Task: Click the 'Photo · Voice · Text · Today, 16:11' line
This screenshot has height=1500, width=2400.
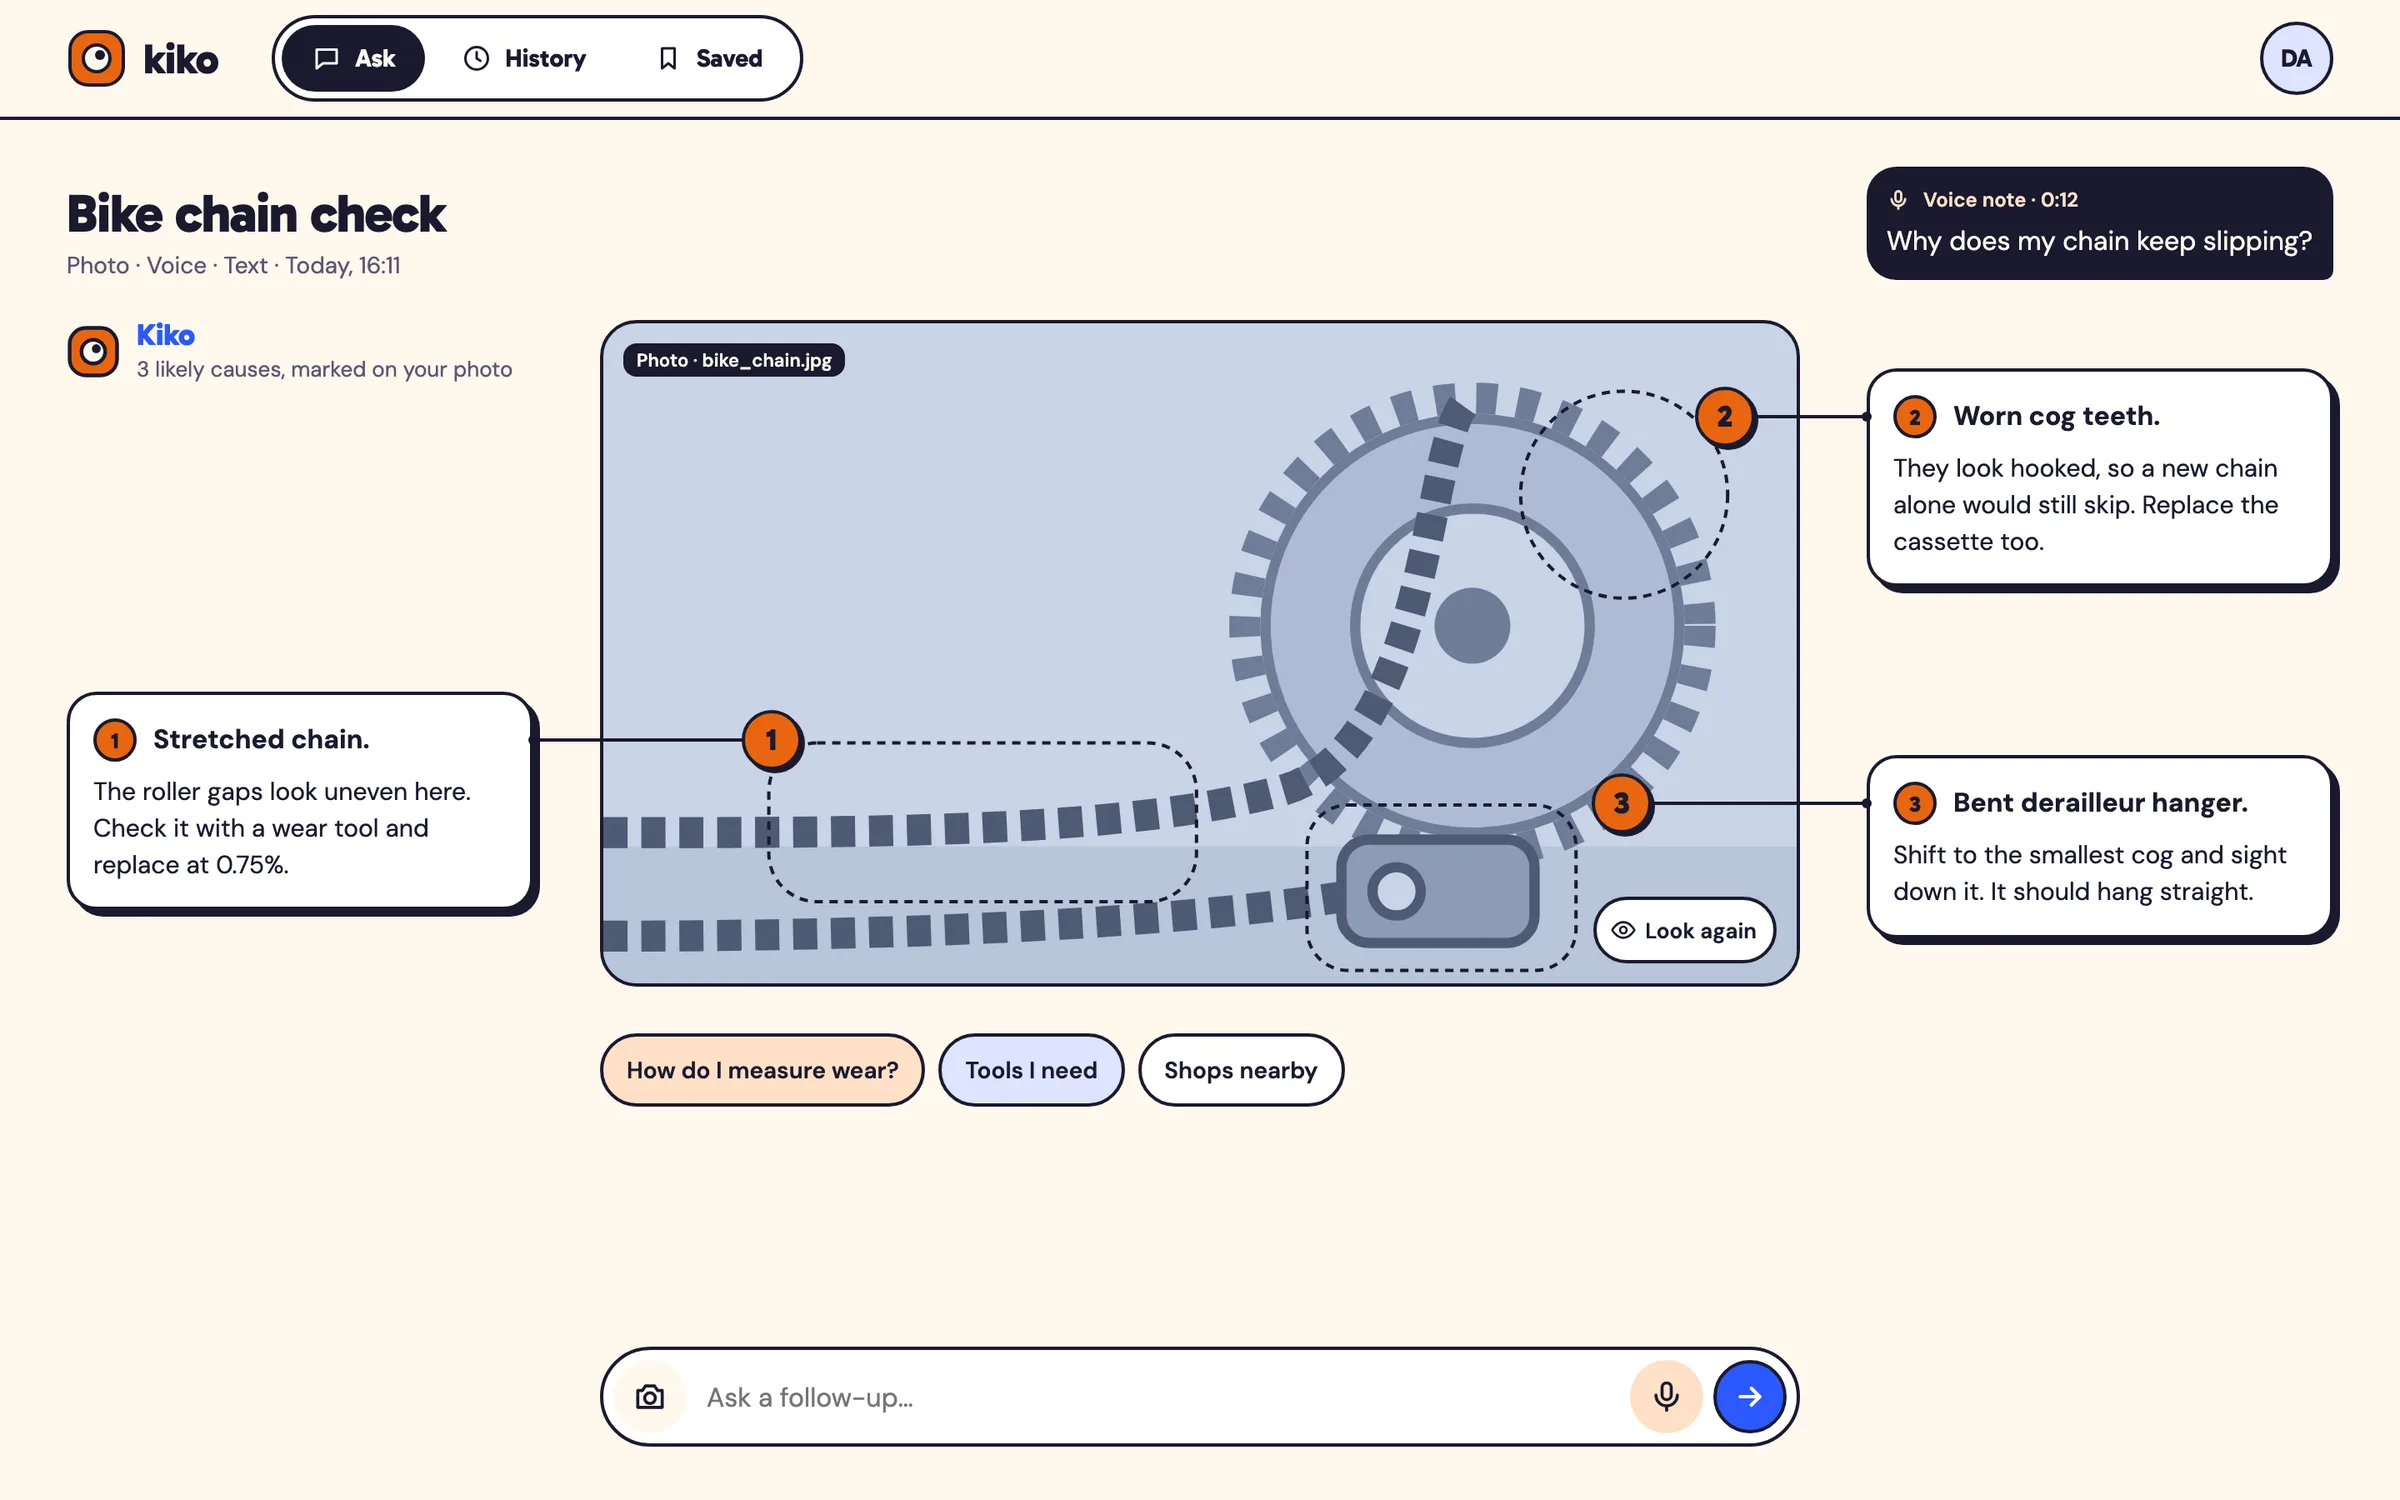Action: (x=233, y=265)
